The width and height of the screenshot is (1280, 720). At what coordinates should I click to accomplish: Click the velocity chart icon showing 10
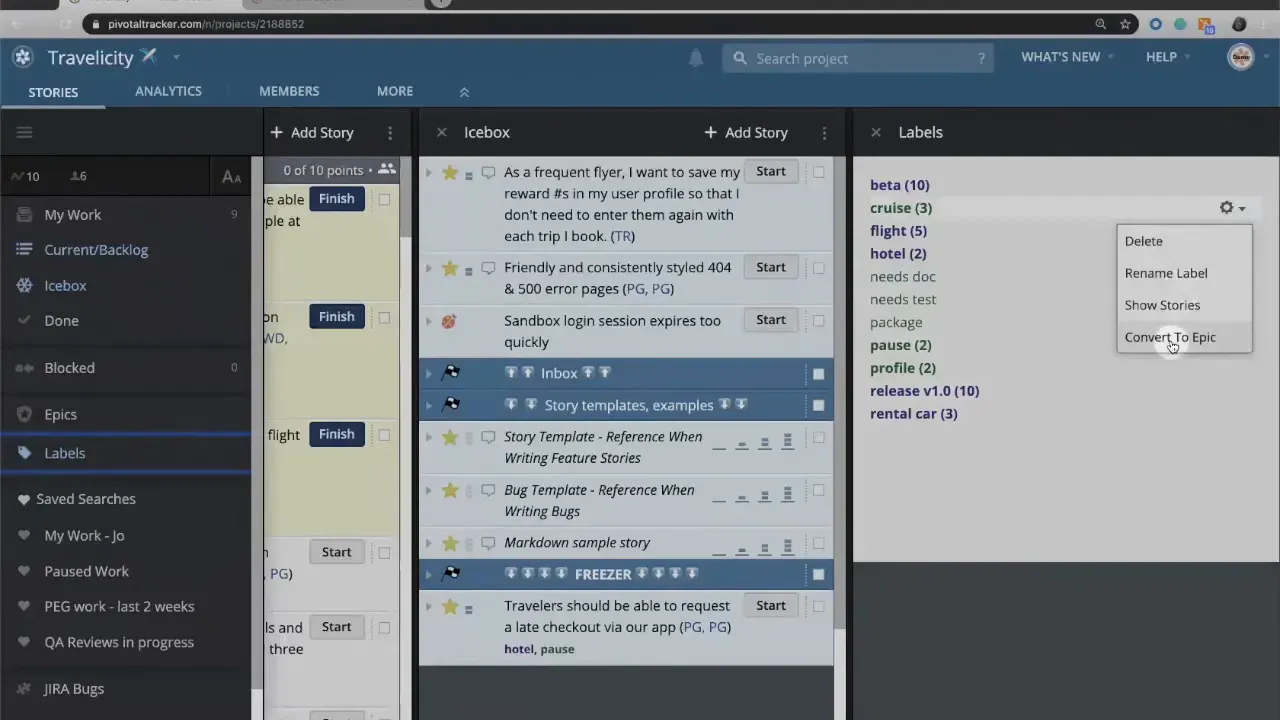pos(24,176)
